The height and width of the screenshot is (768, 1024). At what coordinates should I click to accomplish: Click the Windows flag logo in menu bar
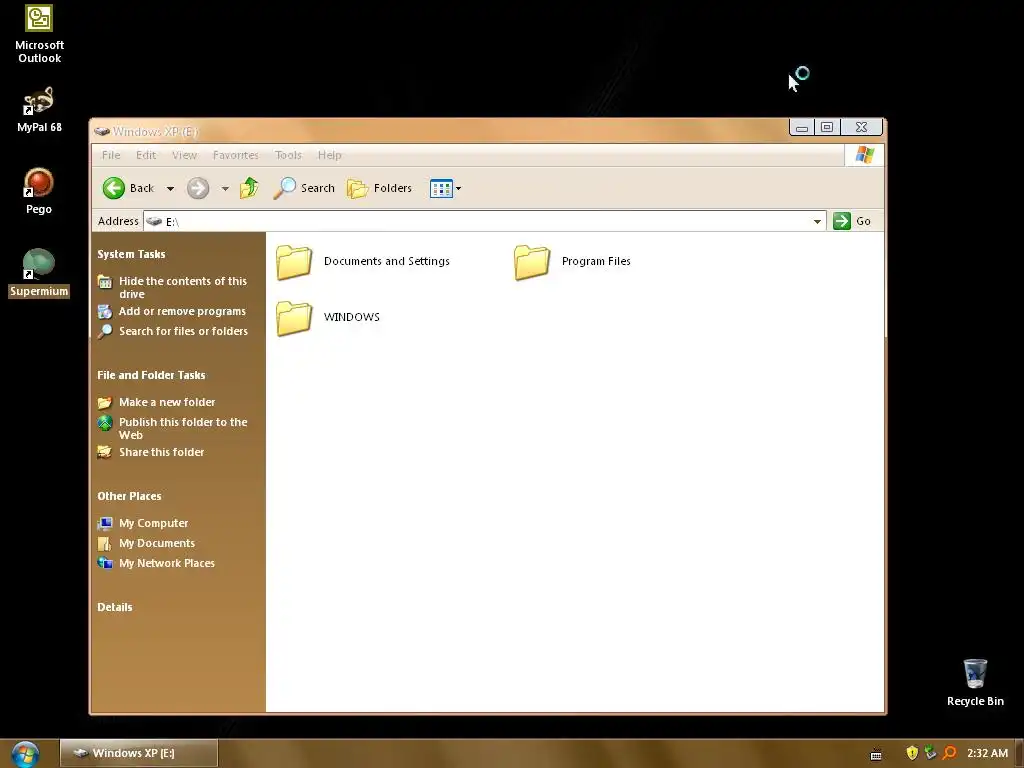(865, 155)
